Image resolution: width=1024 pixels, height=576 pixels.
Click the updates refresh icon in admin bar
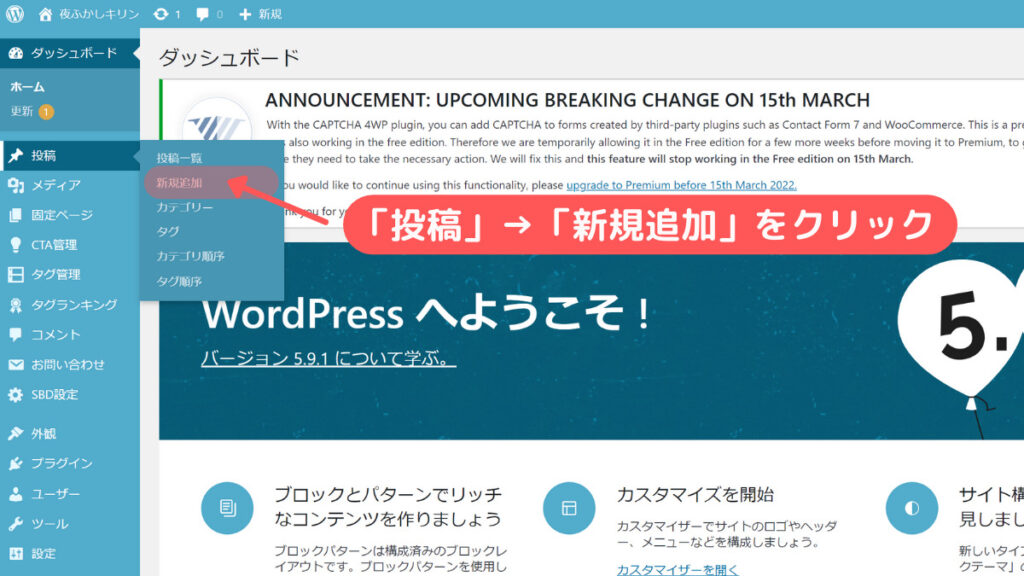point(161,14)
